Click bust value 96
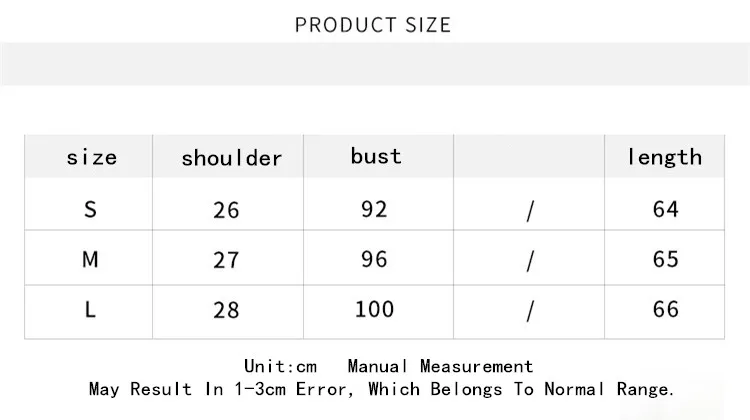 pos(374,259)
